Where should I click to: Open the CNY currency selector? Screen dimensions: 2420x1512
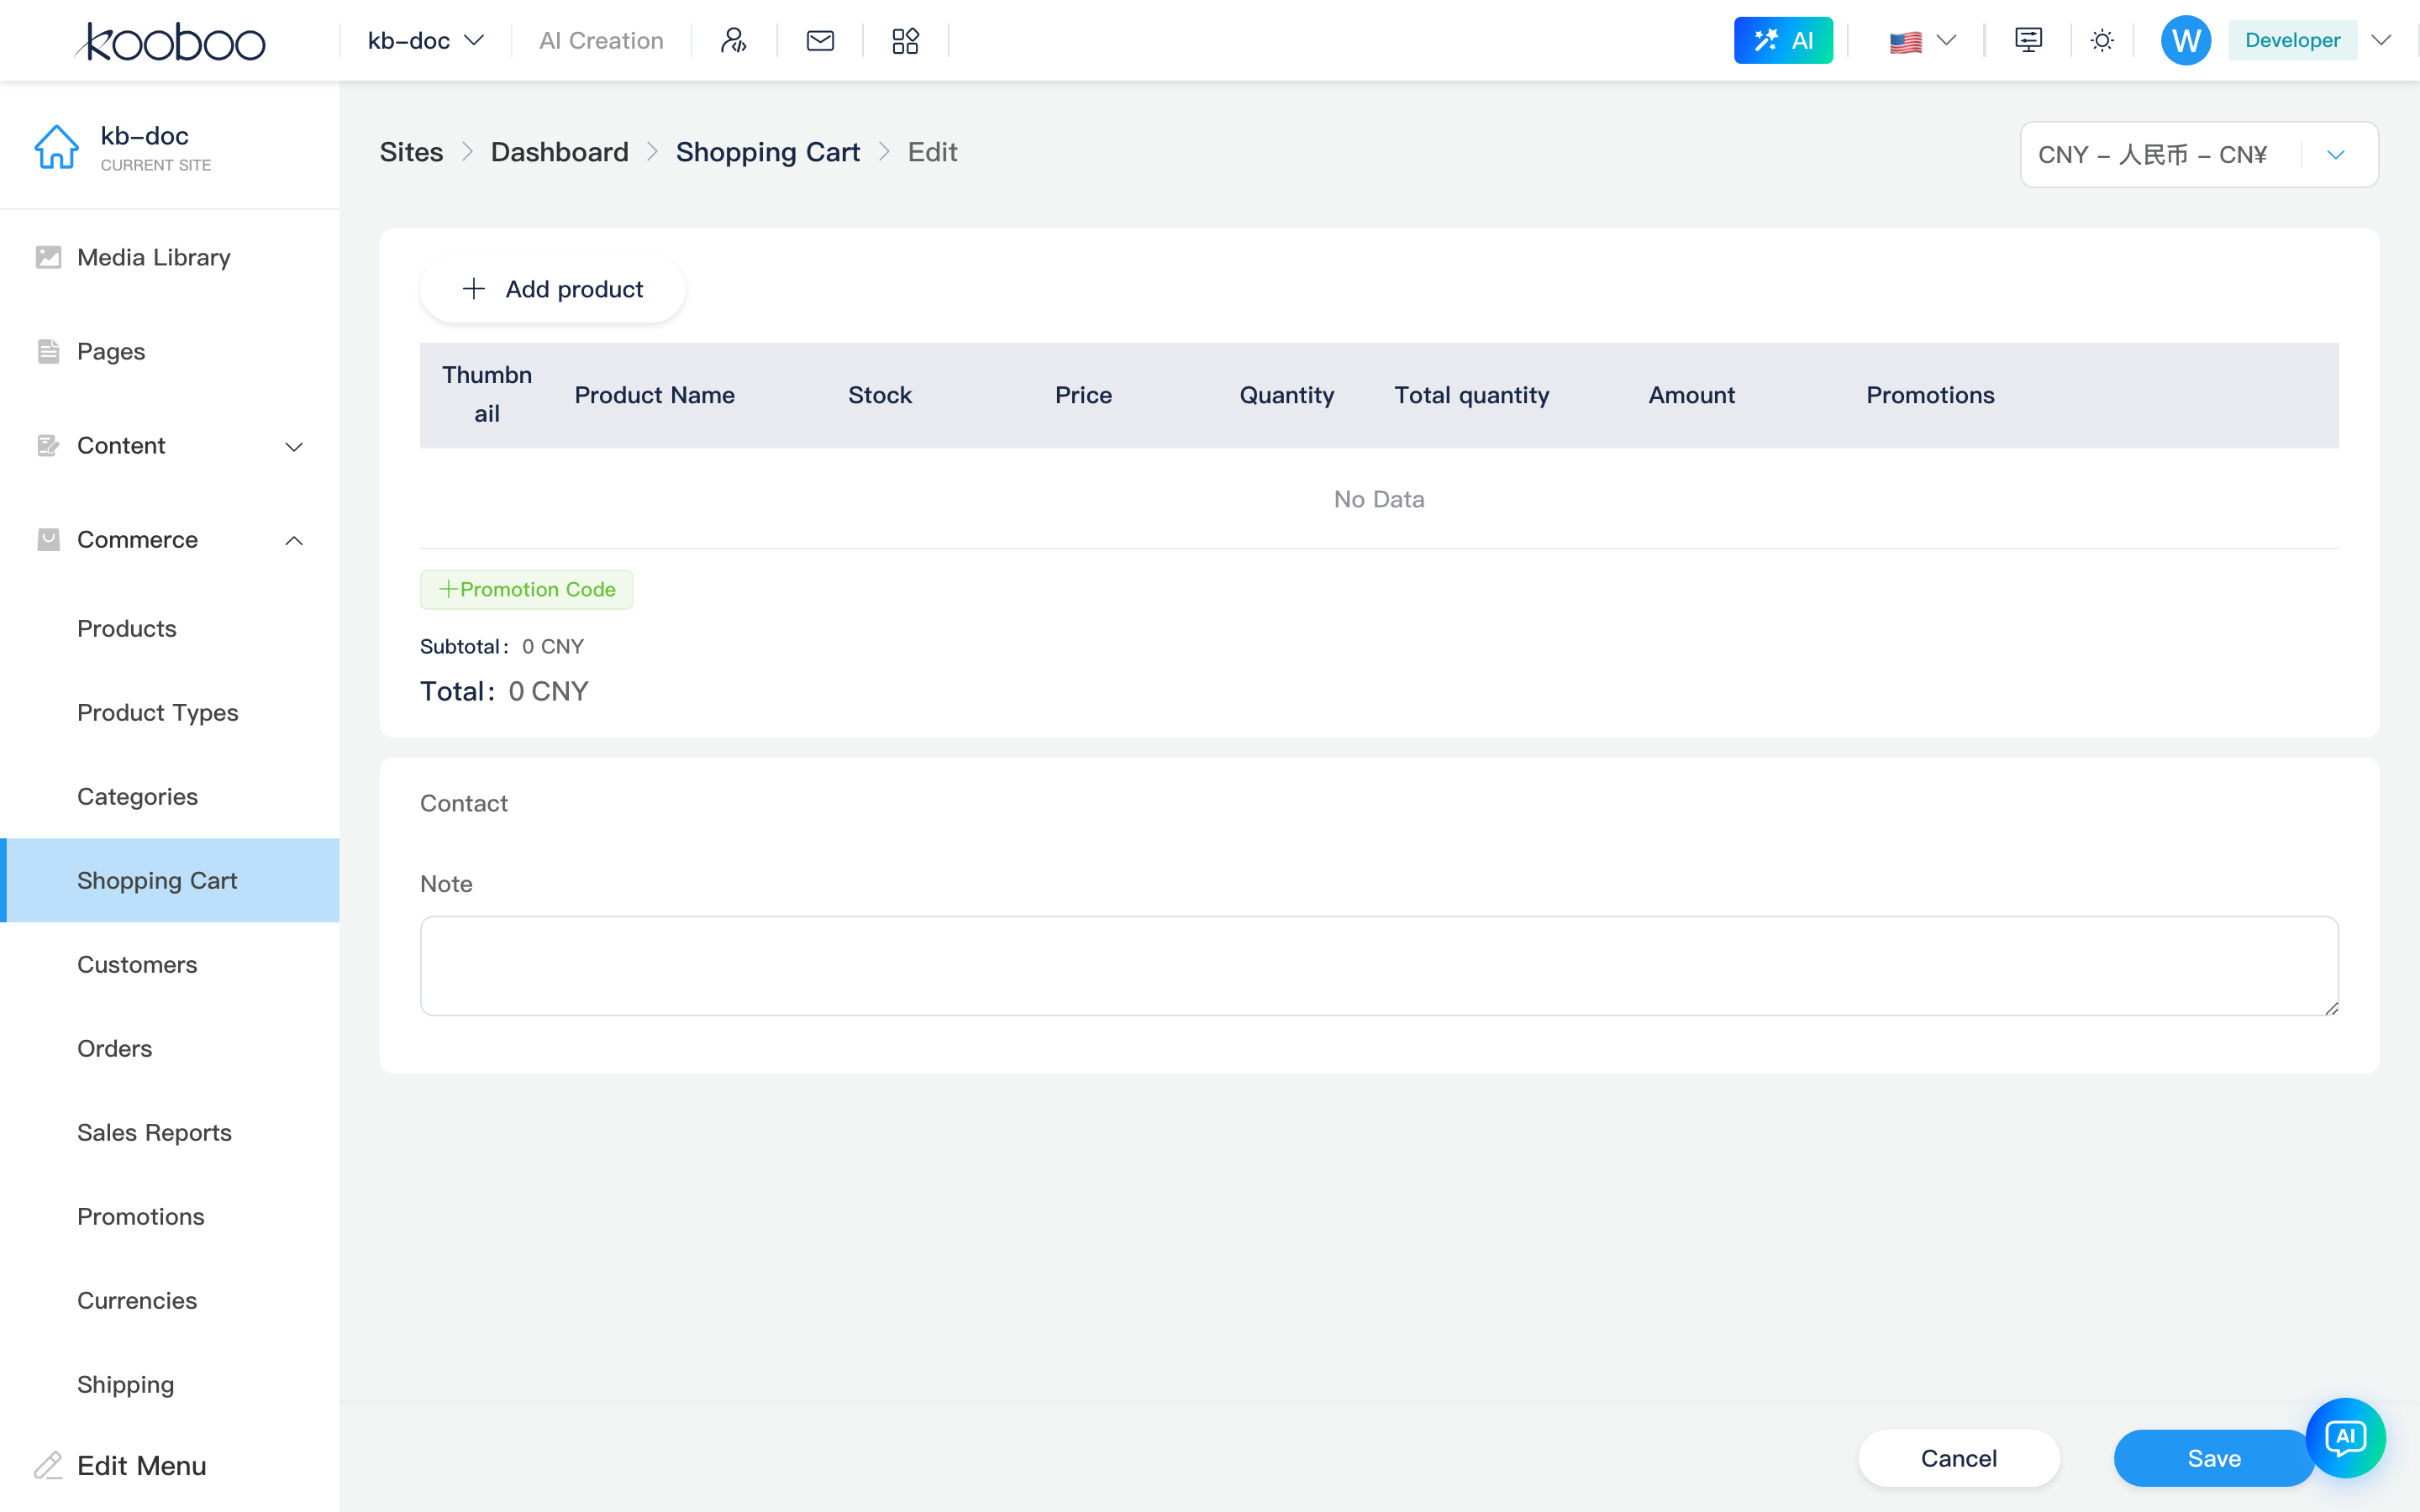(2199, 154)
